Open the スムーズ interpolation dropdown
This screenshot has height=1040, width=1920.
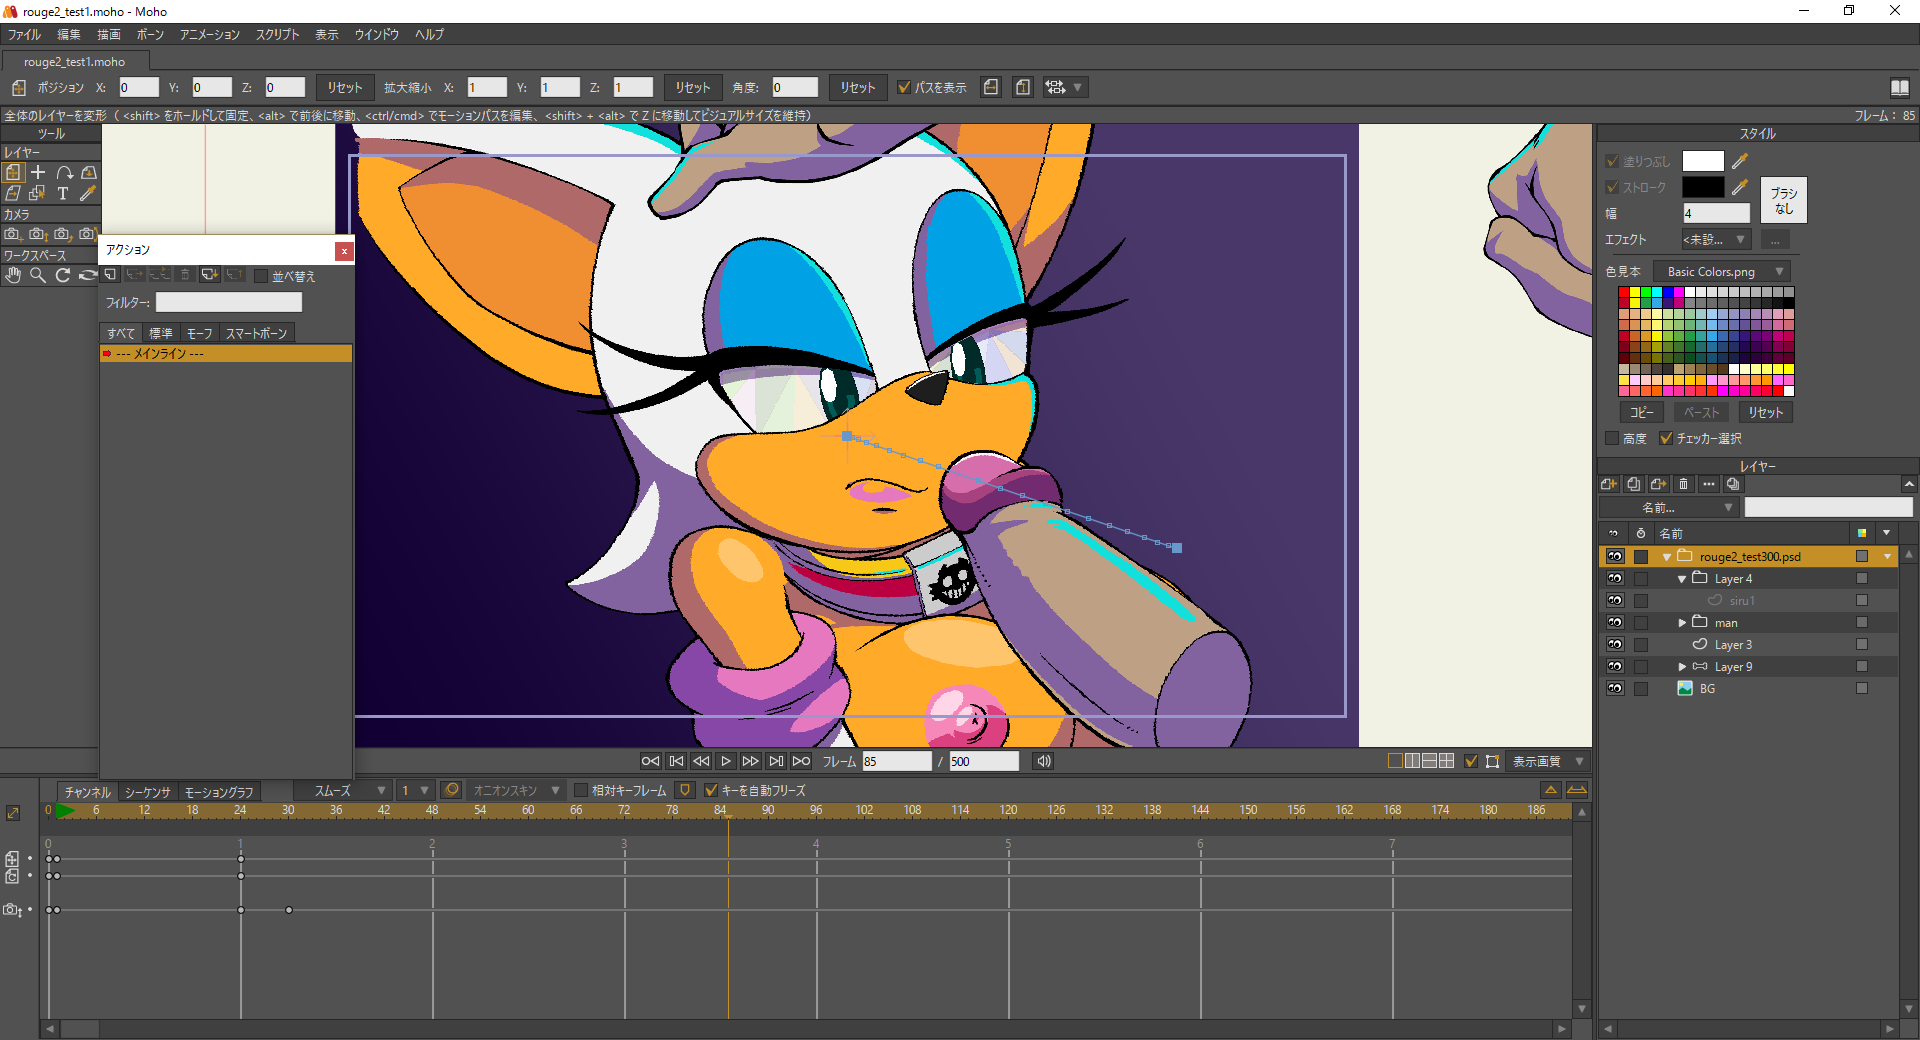[349, 791]
